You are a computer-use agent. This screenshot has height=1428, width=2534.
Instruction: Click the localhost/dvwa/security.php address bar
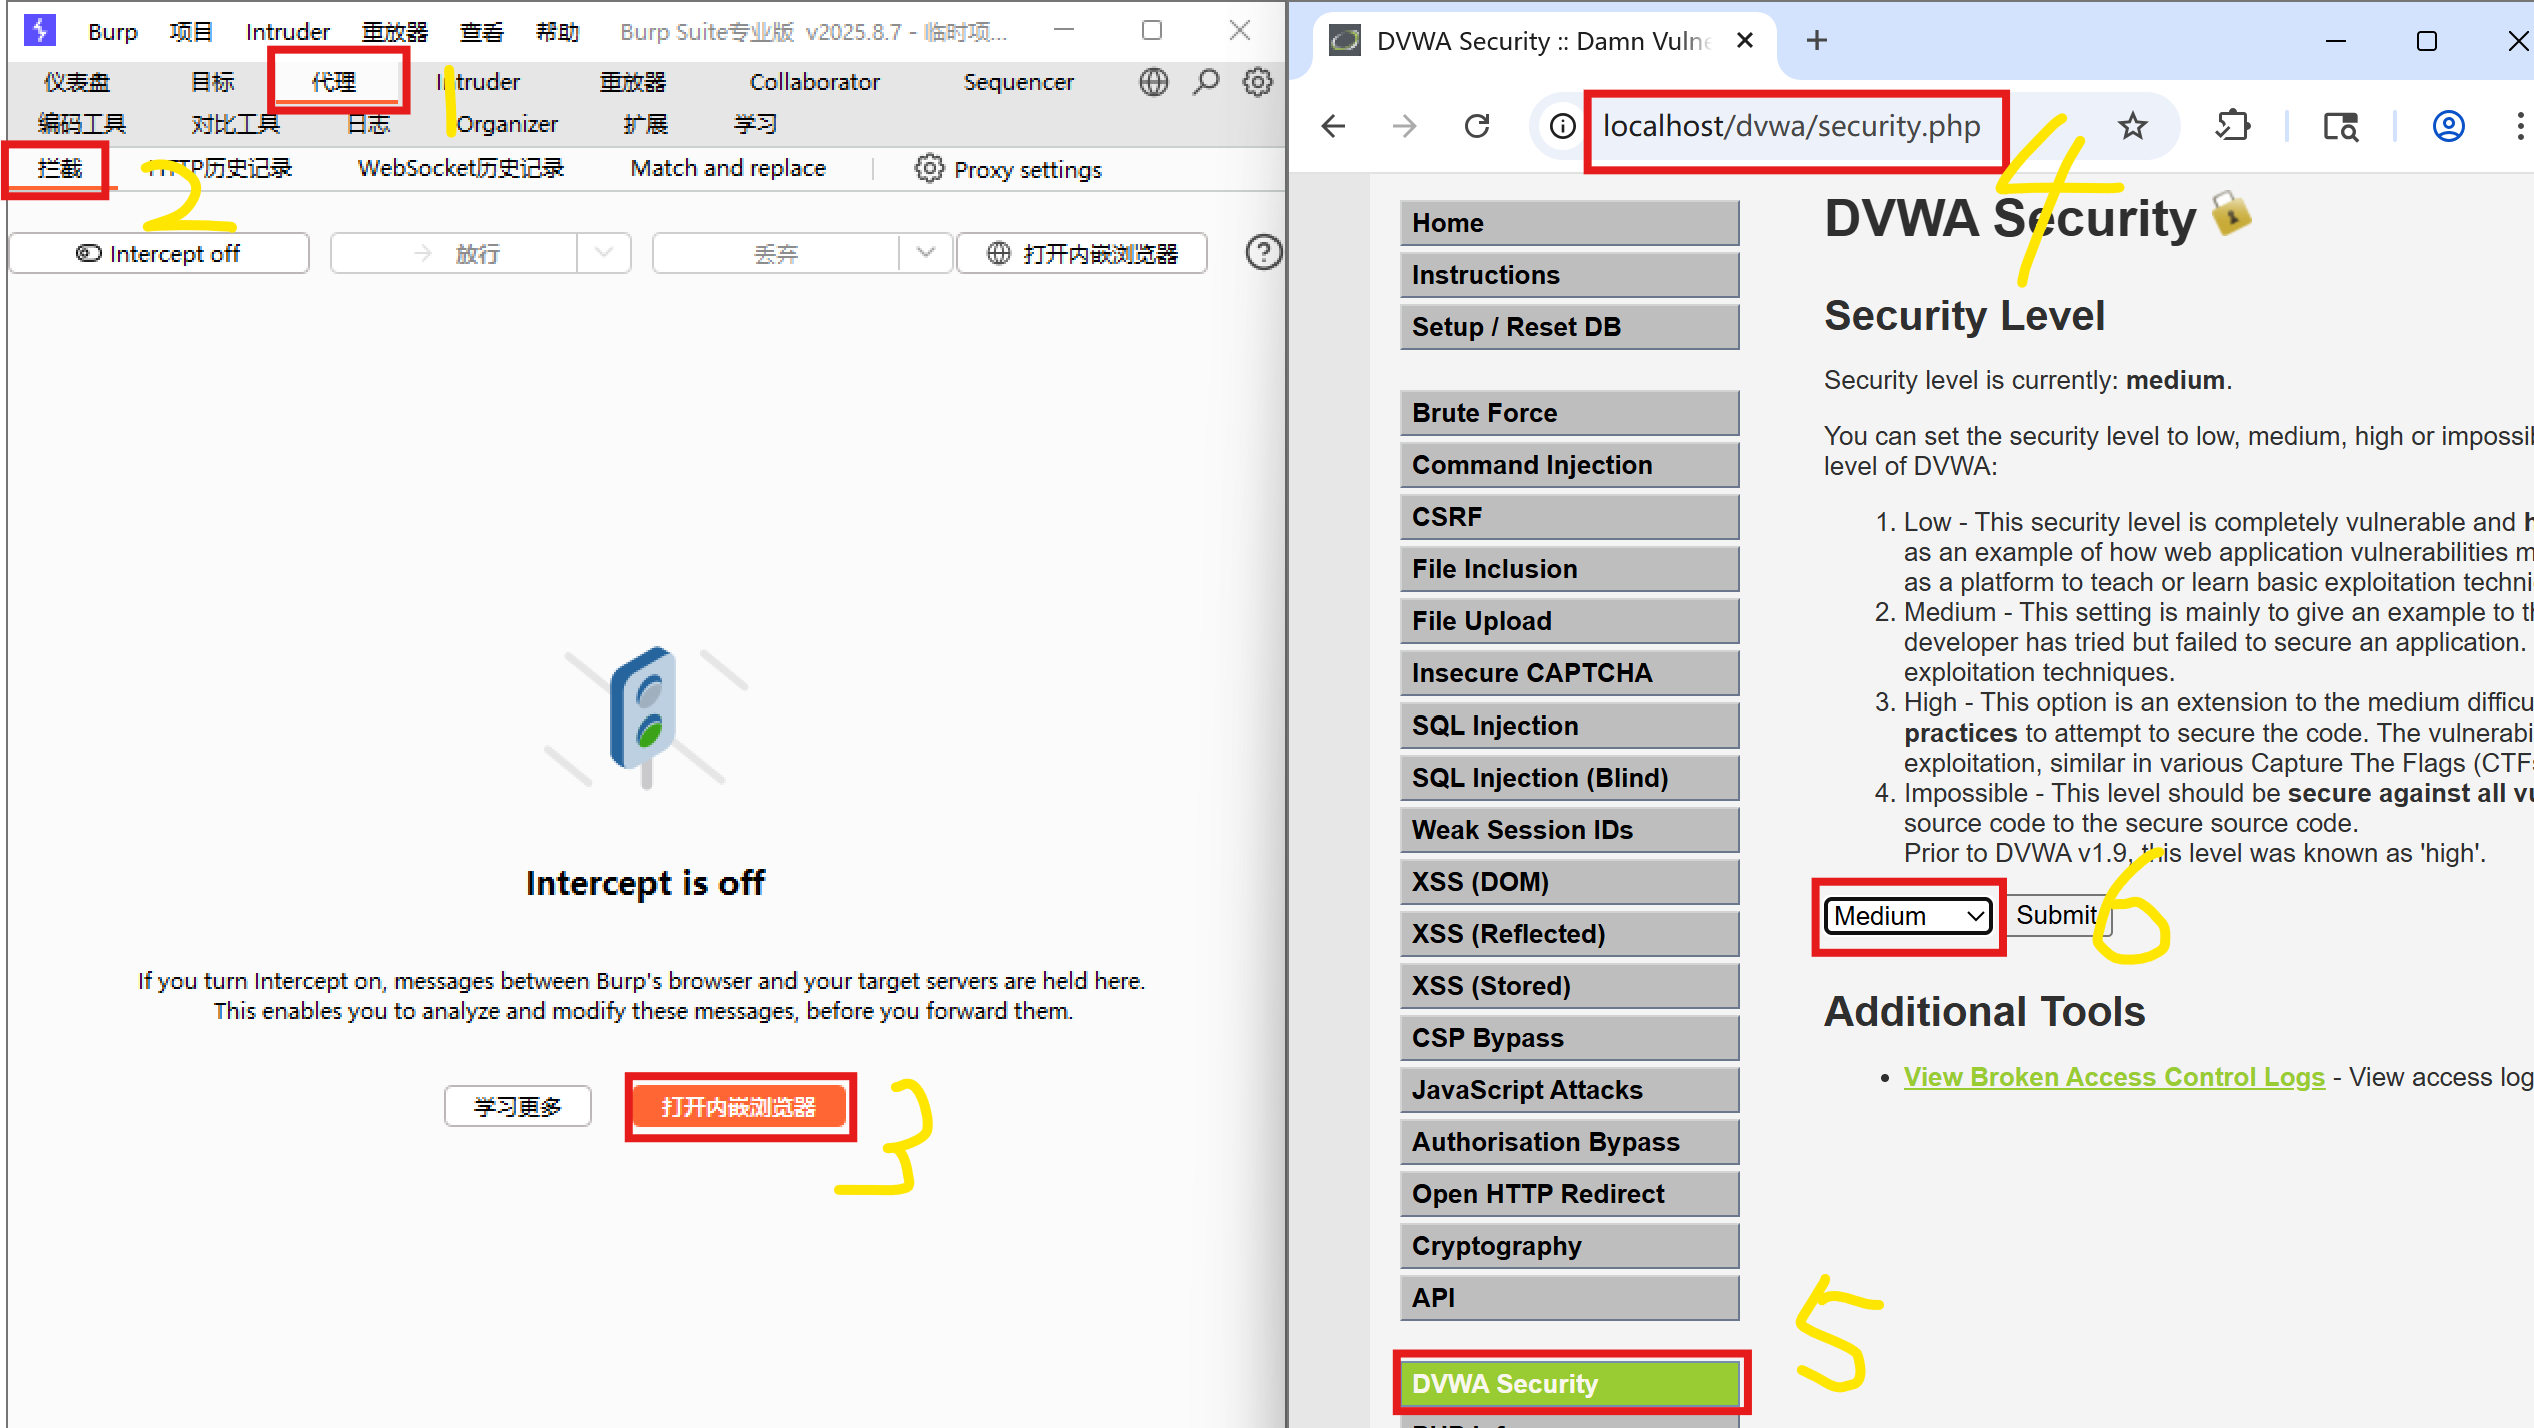point(1790,126)
